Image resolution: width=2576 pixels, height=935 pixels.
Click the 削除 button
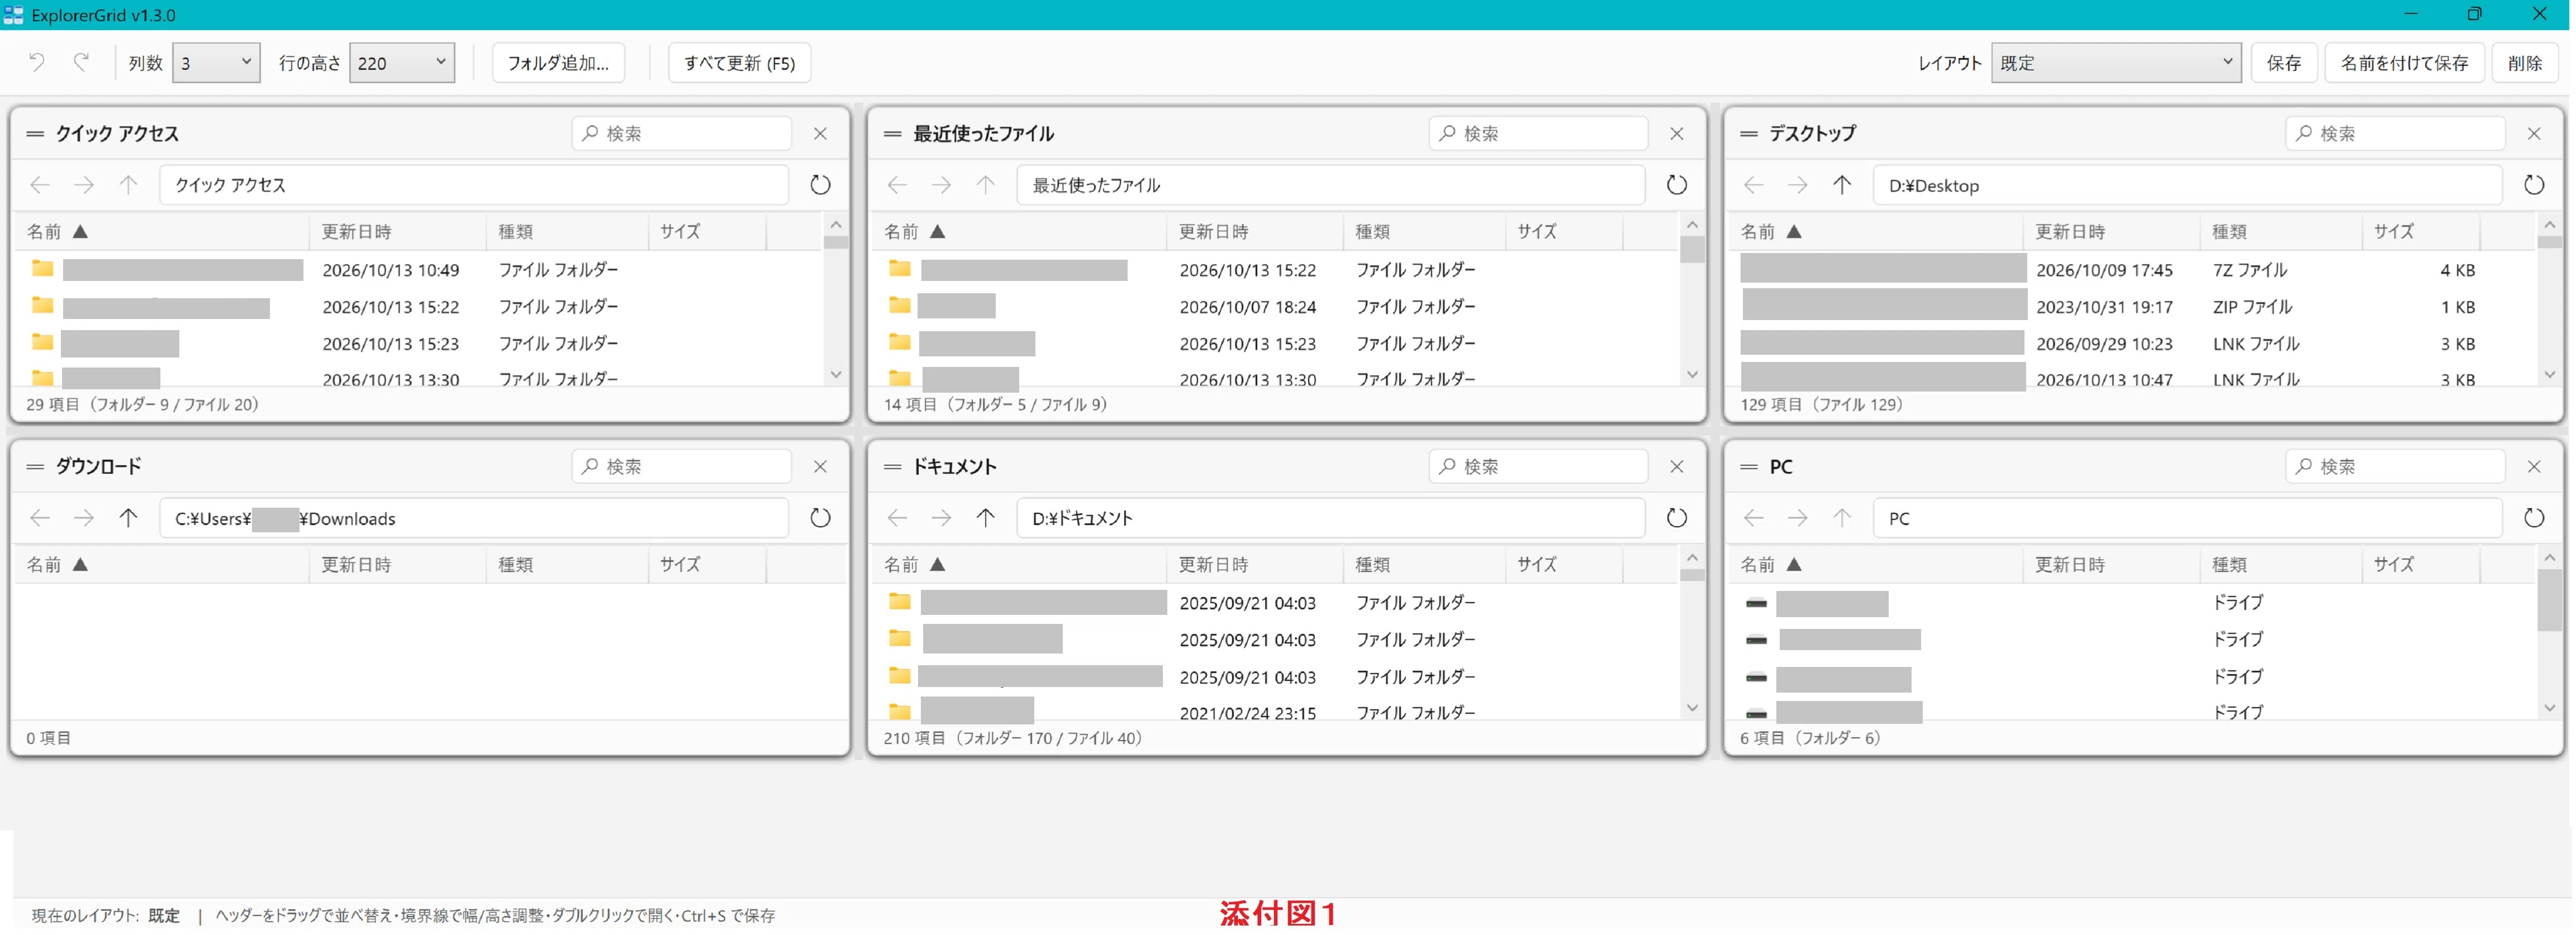point(2525,62)
